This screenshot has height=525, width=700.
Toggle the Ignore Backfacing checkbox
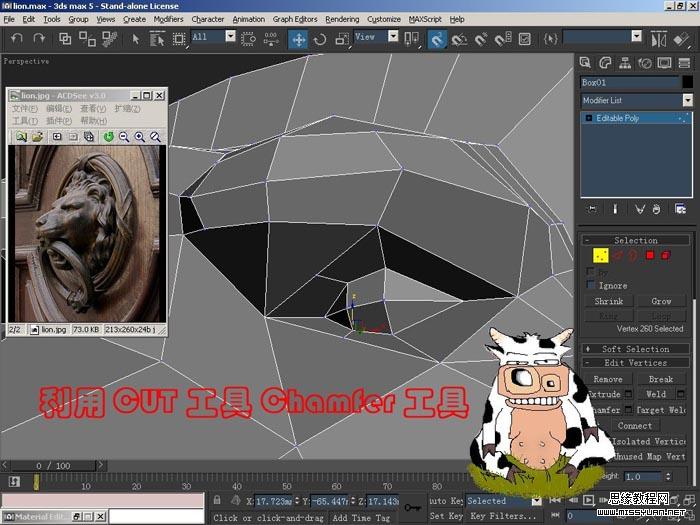(591, 285)
